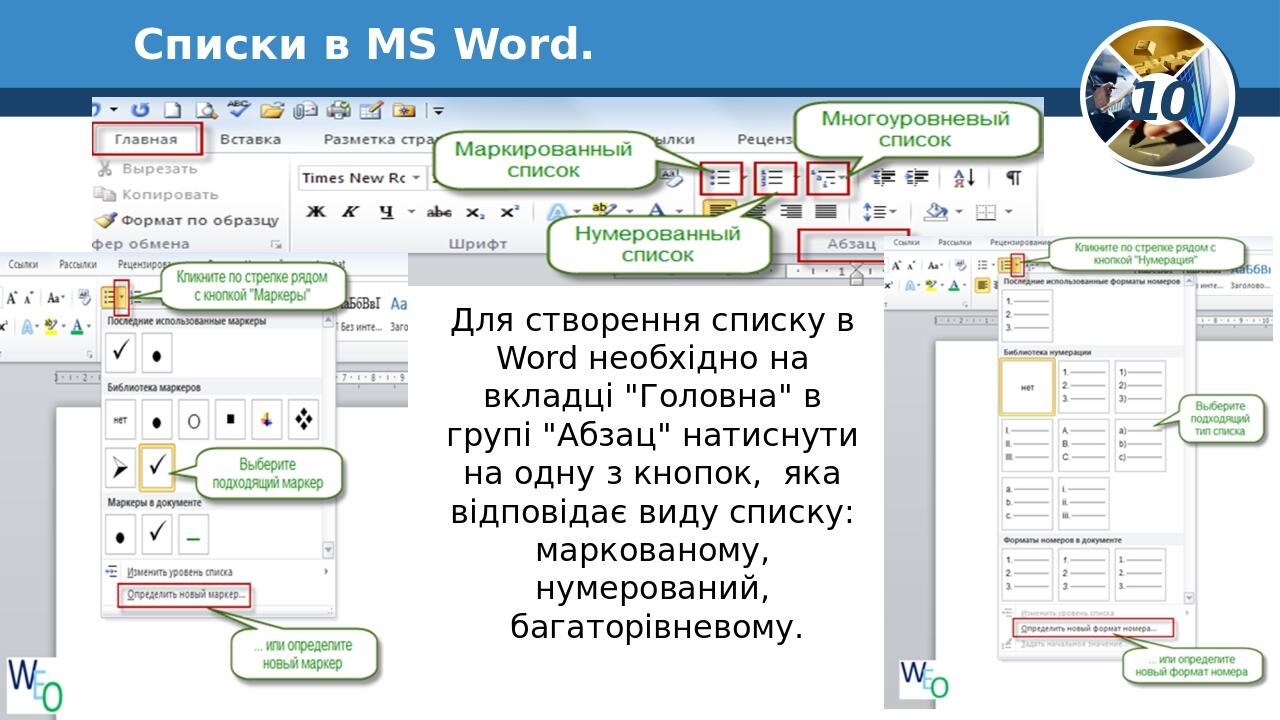Click the print preview magnifier icon
Screen dimensions: 1280x720
tap(206, 110)
